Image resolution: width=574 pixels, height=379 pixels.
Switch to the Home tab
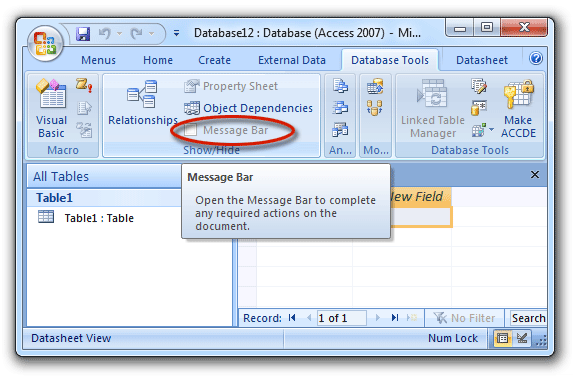[x=158, y=60]
